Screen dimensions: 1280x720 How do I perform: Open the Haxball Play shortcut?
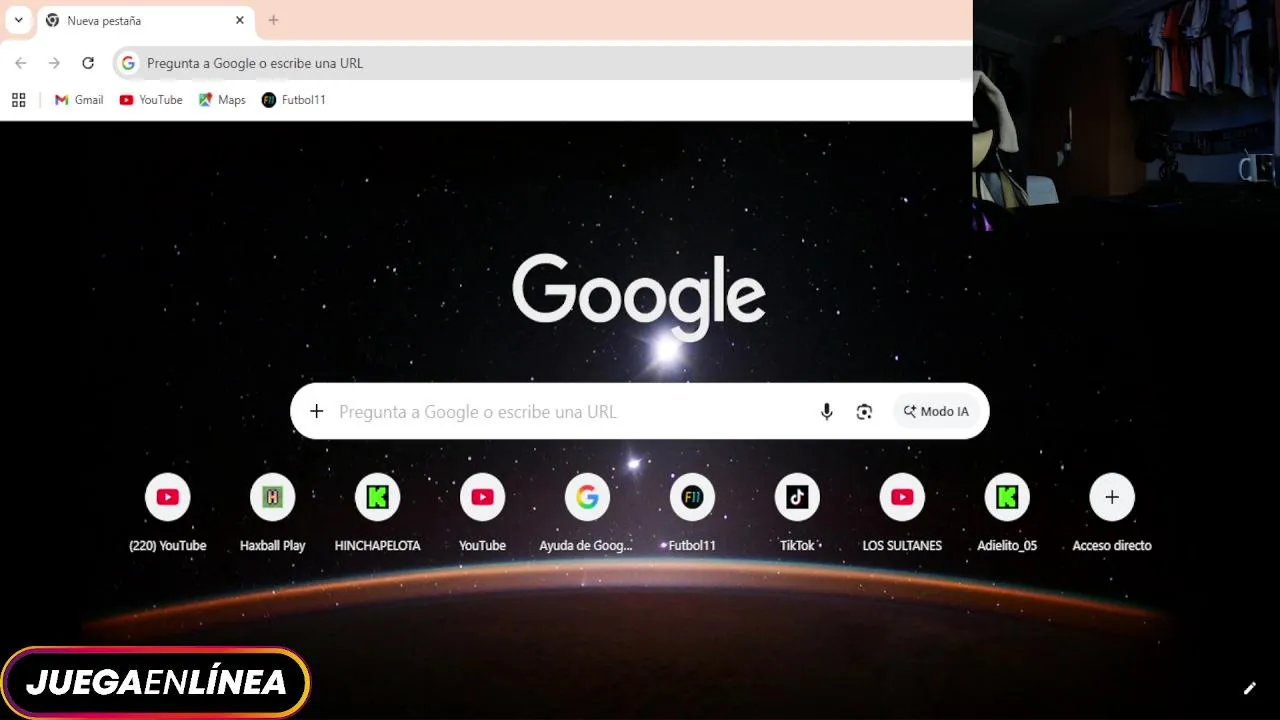(272, 513)
